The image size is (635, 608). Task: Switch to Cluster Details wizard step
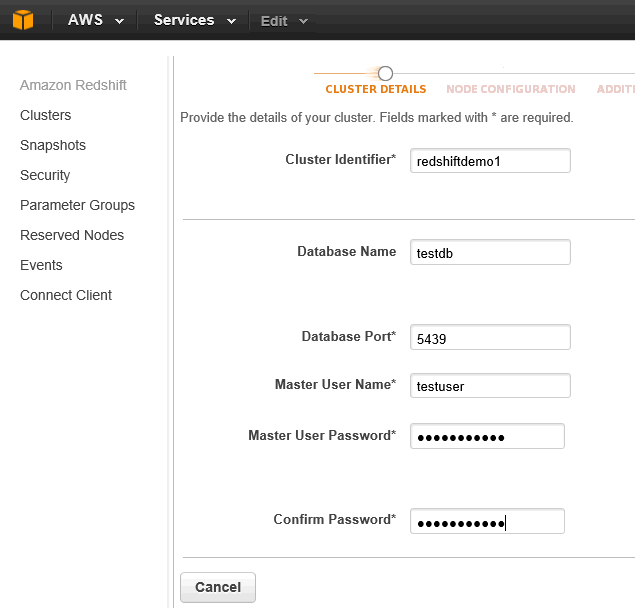tap(375, 89)
